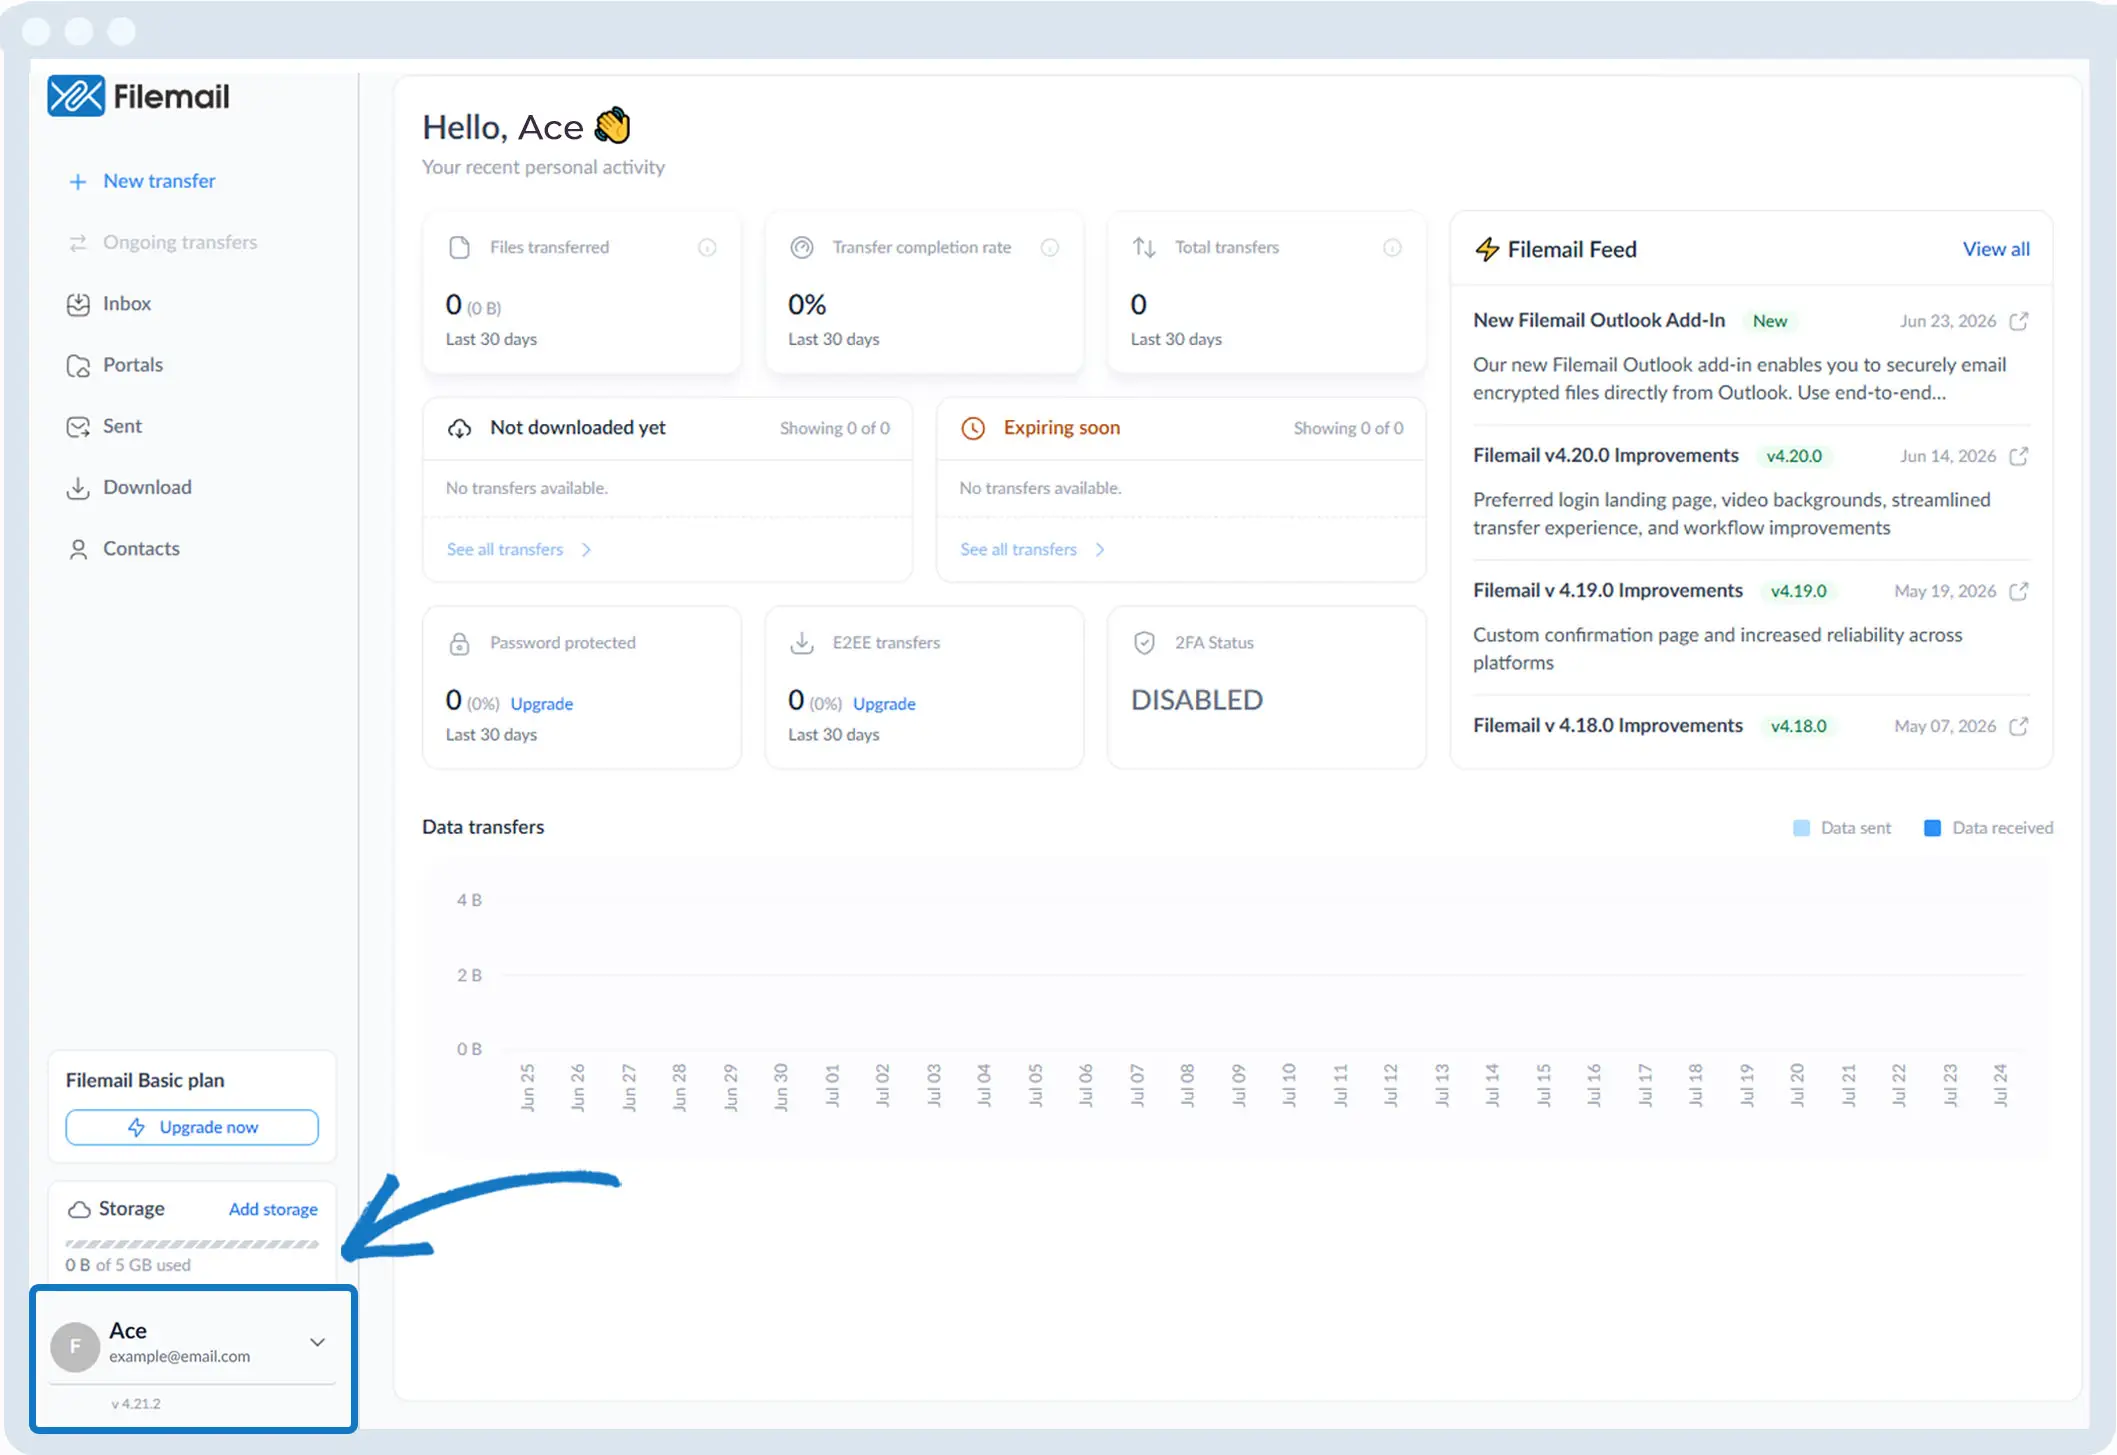Go to Ongoing transfers
2117x1455 pixels.
click(180, 242)
